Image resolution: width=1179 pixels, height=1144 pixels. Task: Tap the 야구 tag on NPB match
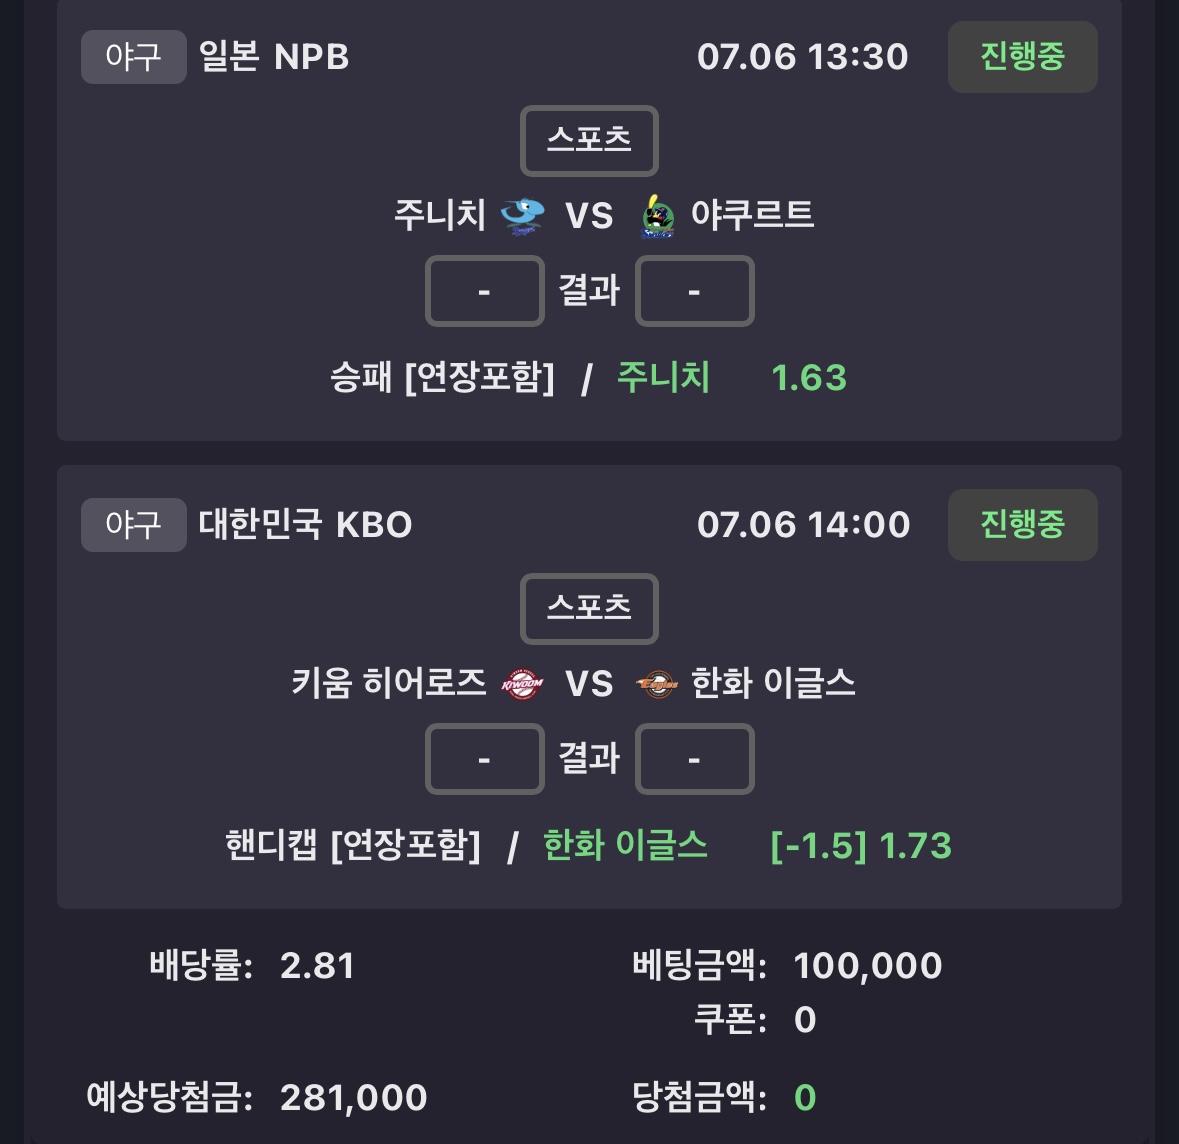click(x=134, y=57)
